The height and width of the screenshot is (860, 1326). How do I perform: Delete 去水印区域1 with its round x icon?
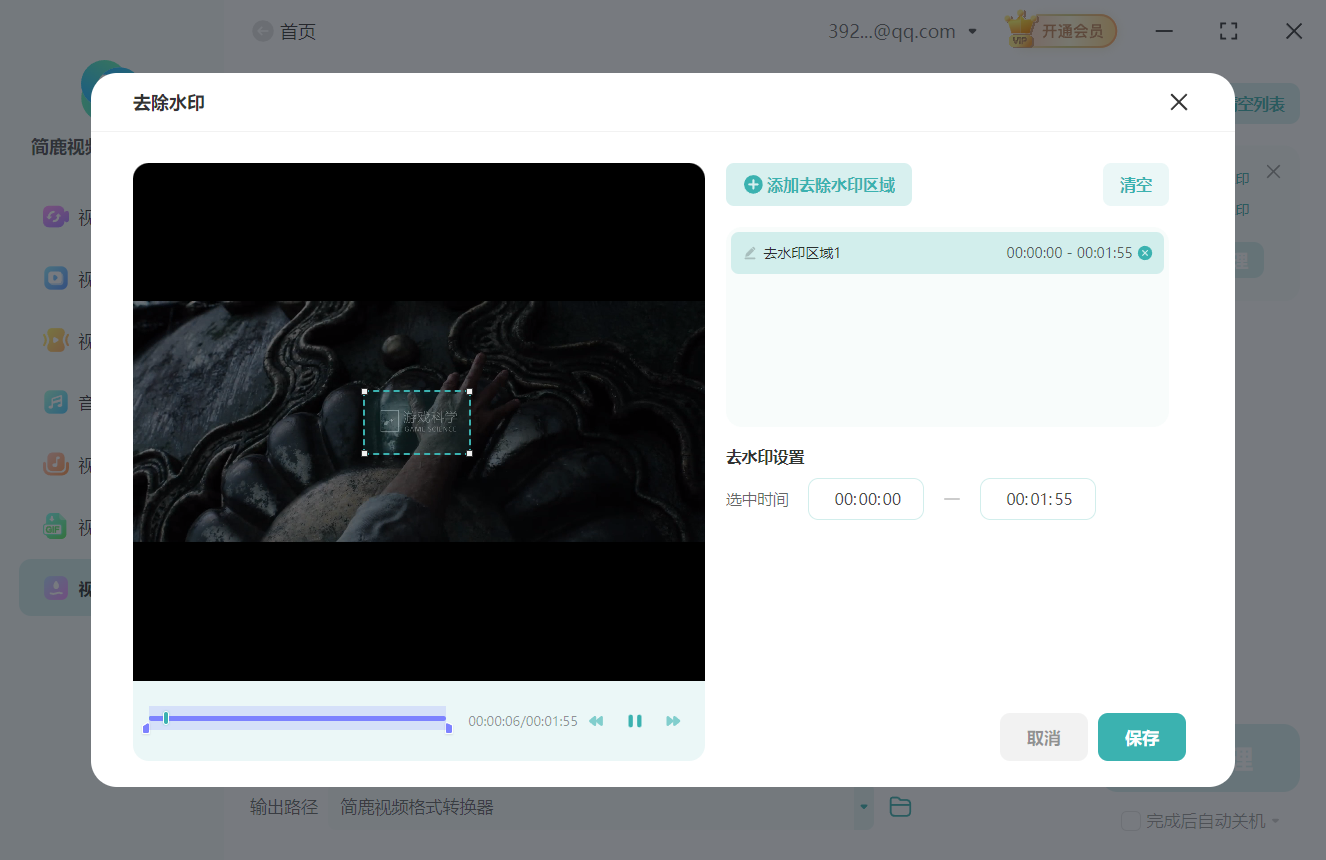(x=1145, y=253)
